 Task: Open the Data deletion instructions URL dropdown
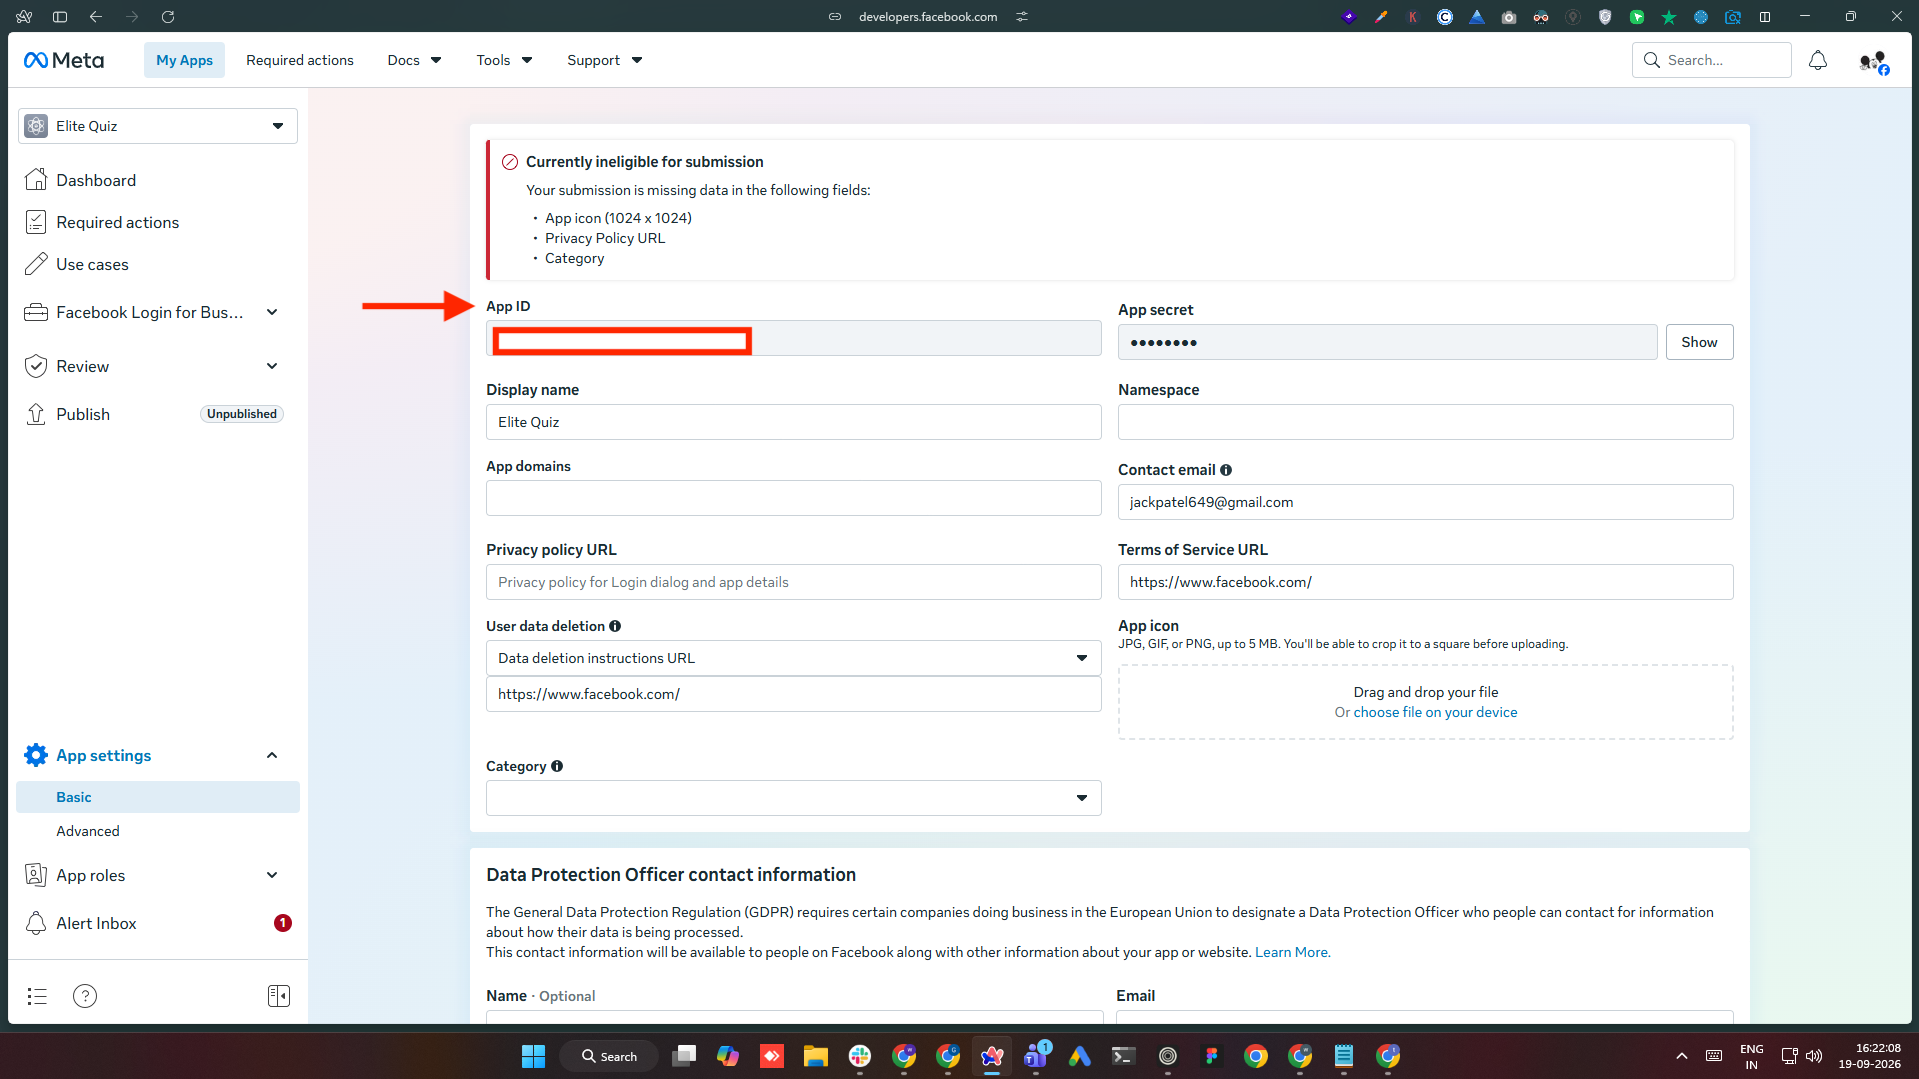pos(794,658)
